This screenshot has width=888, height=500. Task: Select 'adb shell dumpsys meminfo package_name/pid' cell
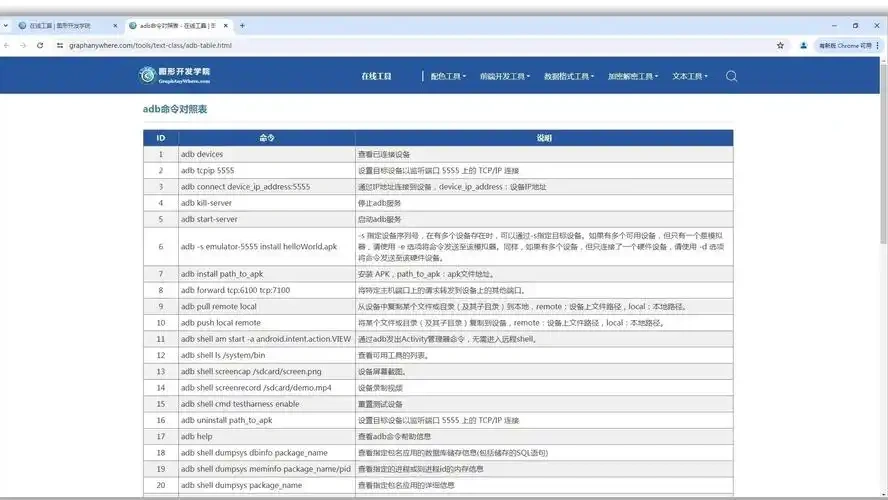pyautogui.click(x=267, y=469)
